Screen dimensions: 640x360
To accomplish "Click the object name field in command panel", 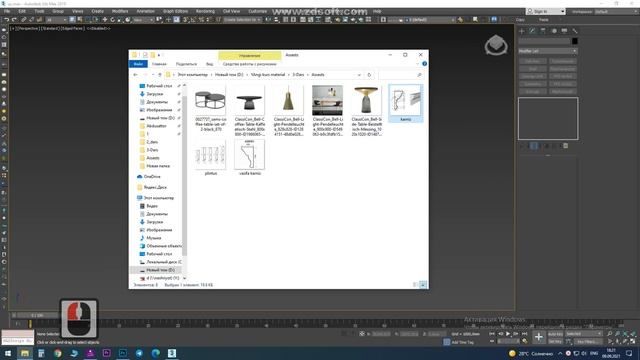I will pyautogui.click(x=544, y=41).
